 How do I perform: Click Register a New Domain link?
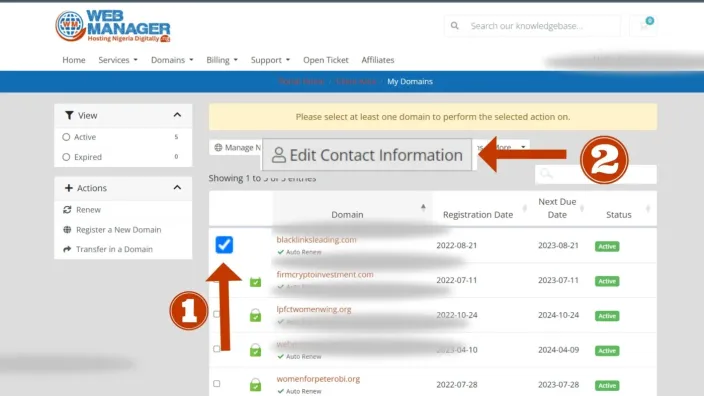(119, 229)
